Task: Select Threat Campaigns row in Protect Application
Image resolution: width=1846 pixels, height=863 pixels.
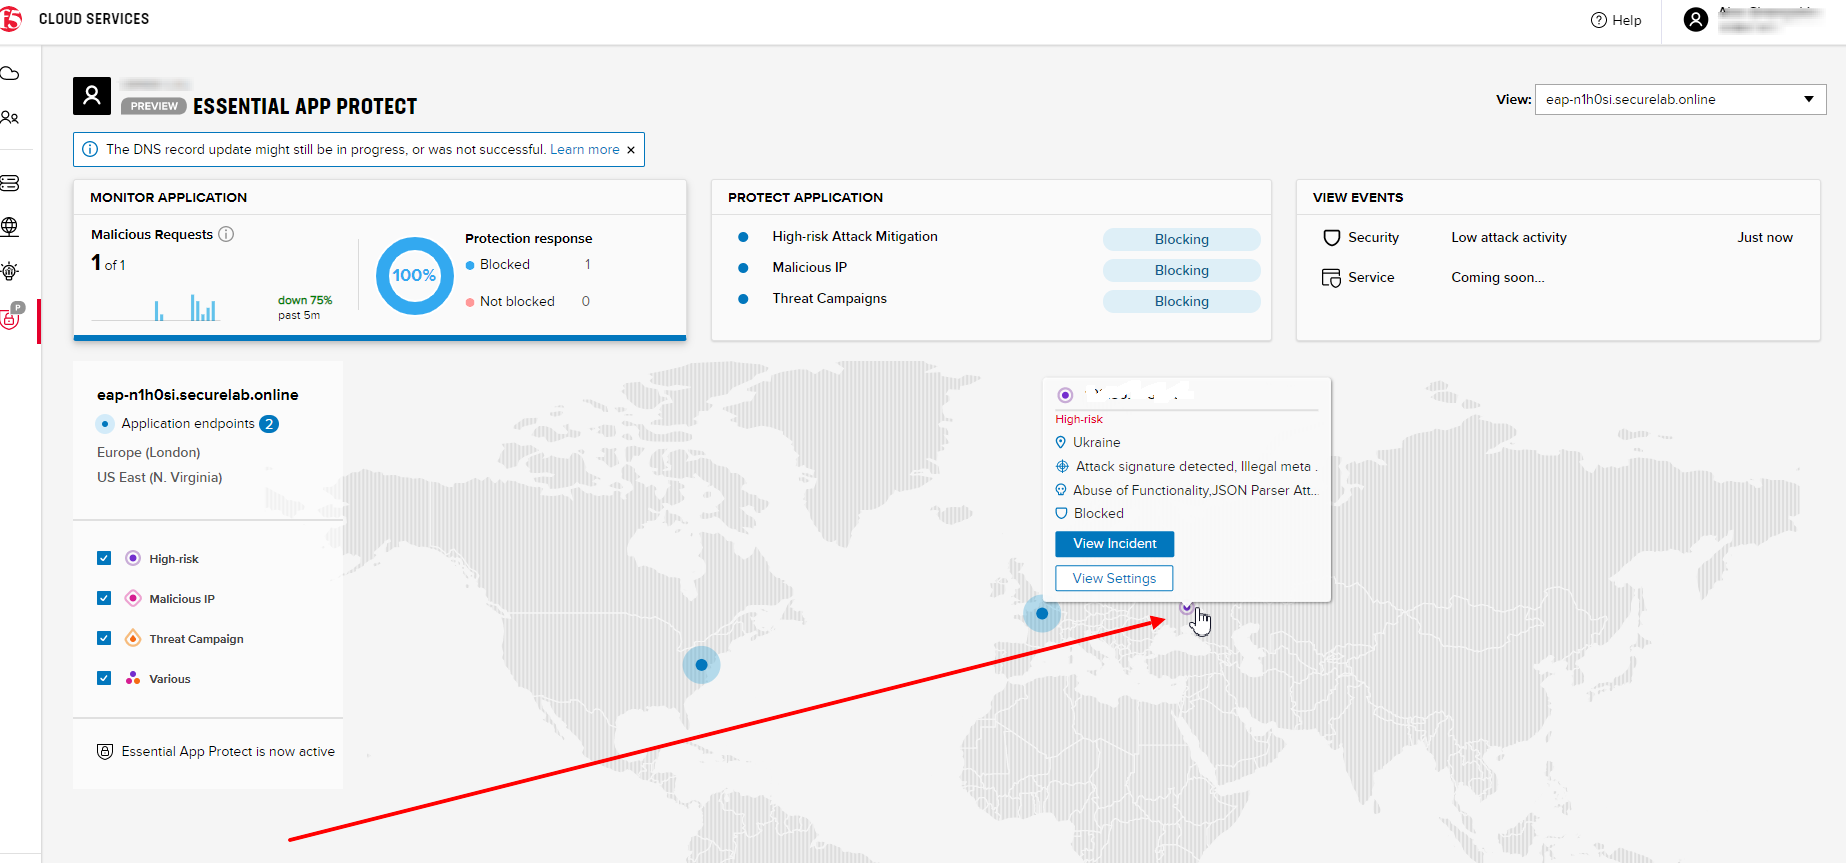Action: click(x=829, y=298)
